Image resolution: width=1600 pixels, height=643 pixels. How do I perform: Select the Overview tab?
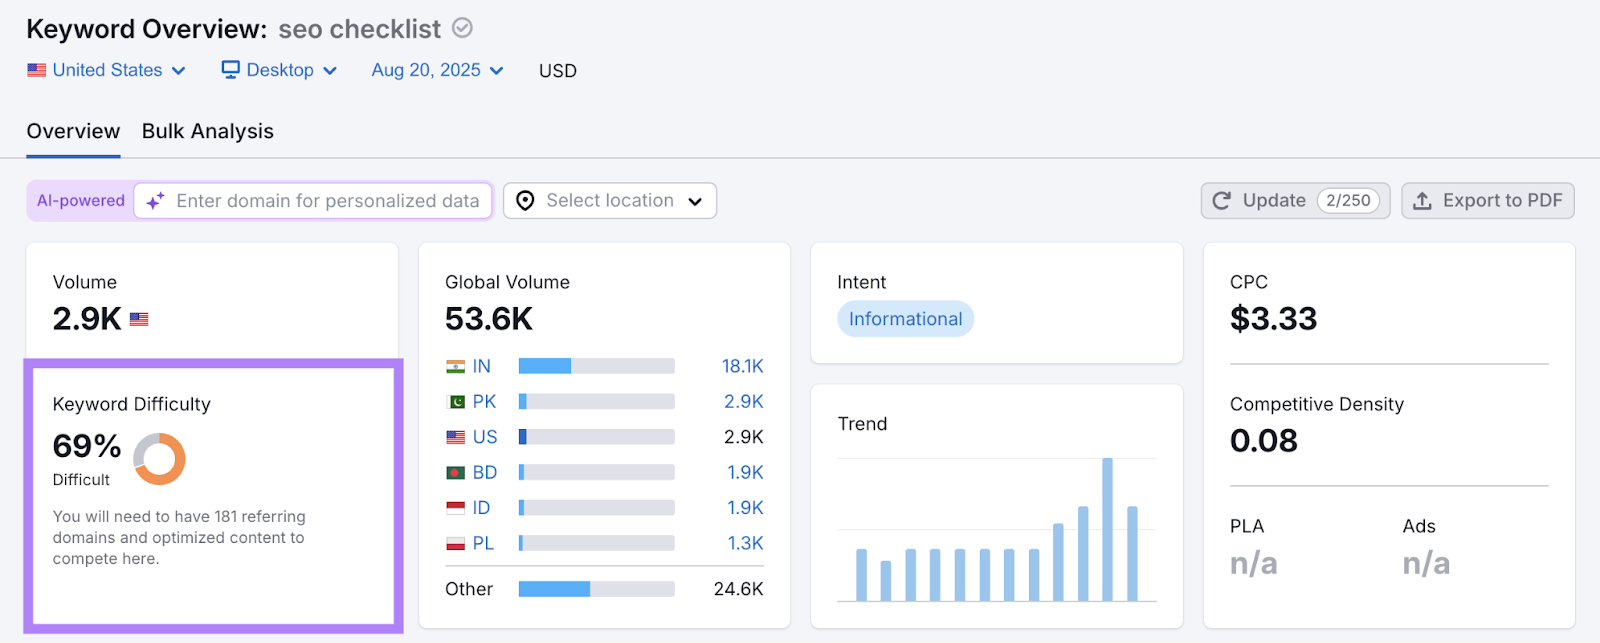(73, 131)
